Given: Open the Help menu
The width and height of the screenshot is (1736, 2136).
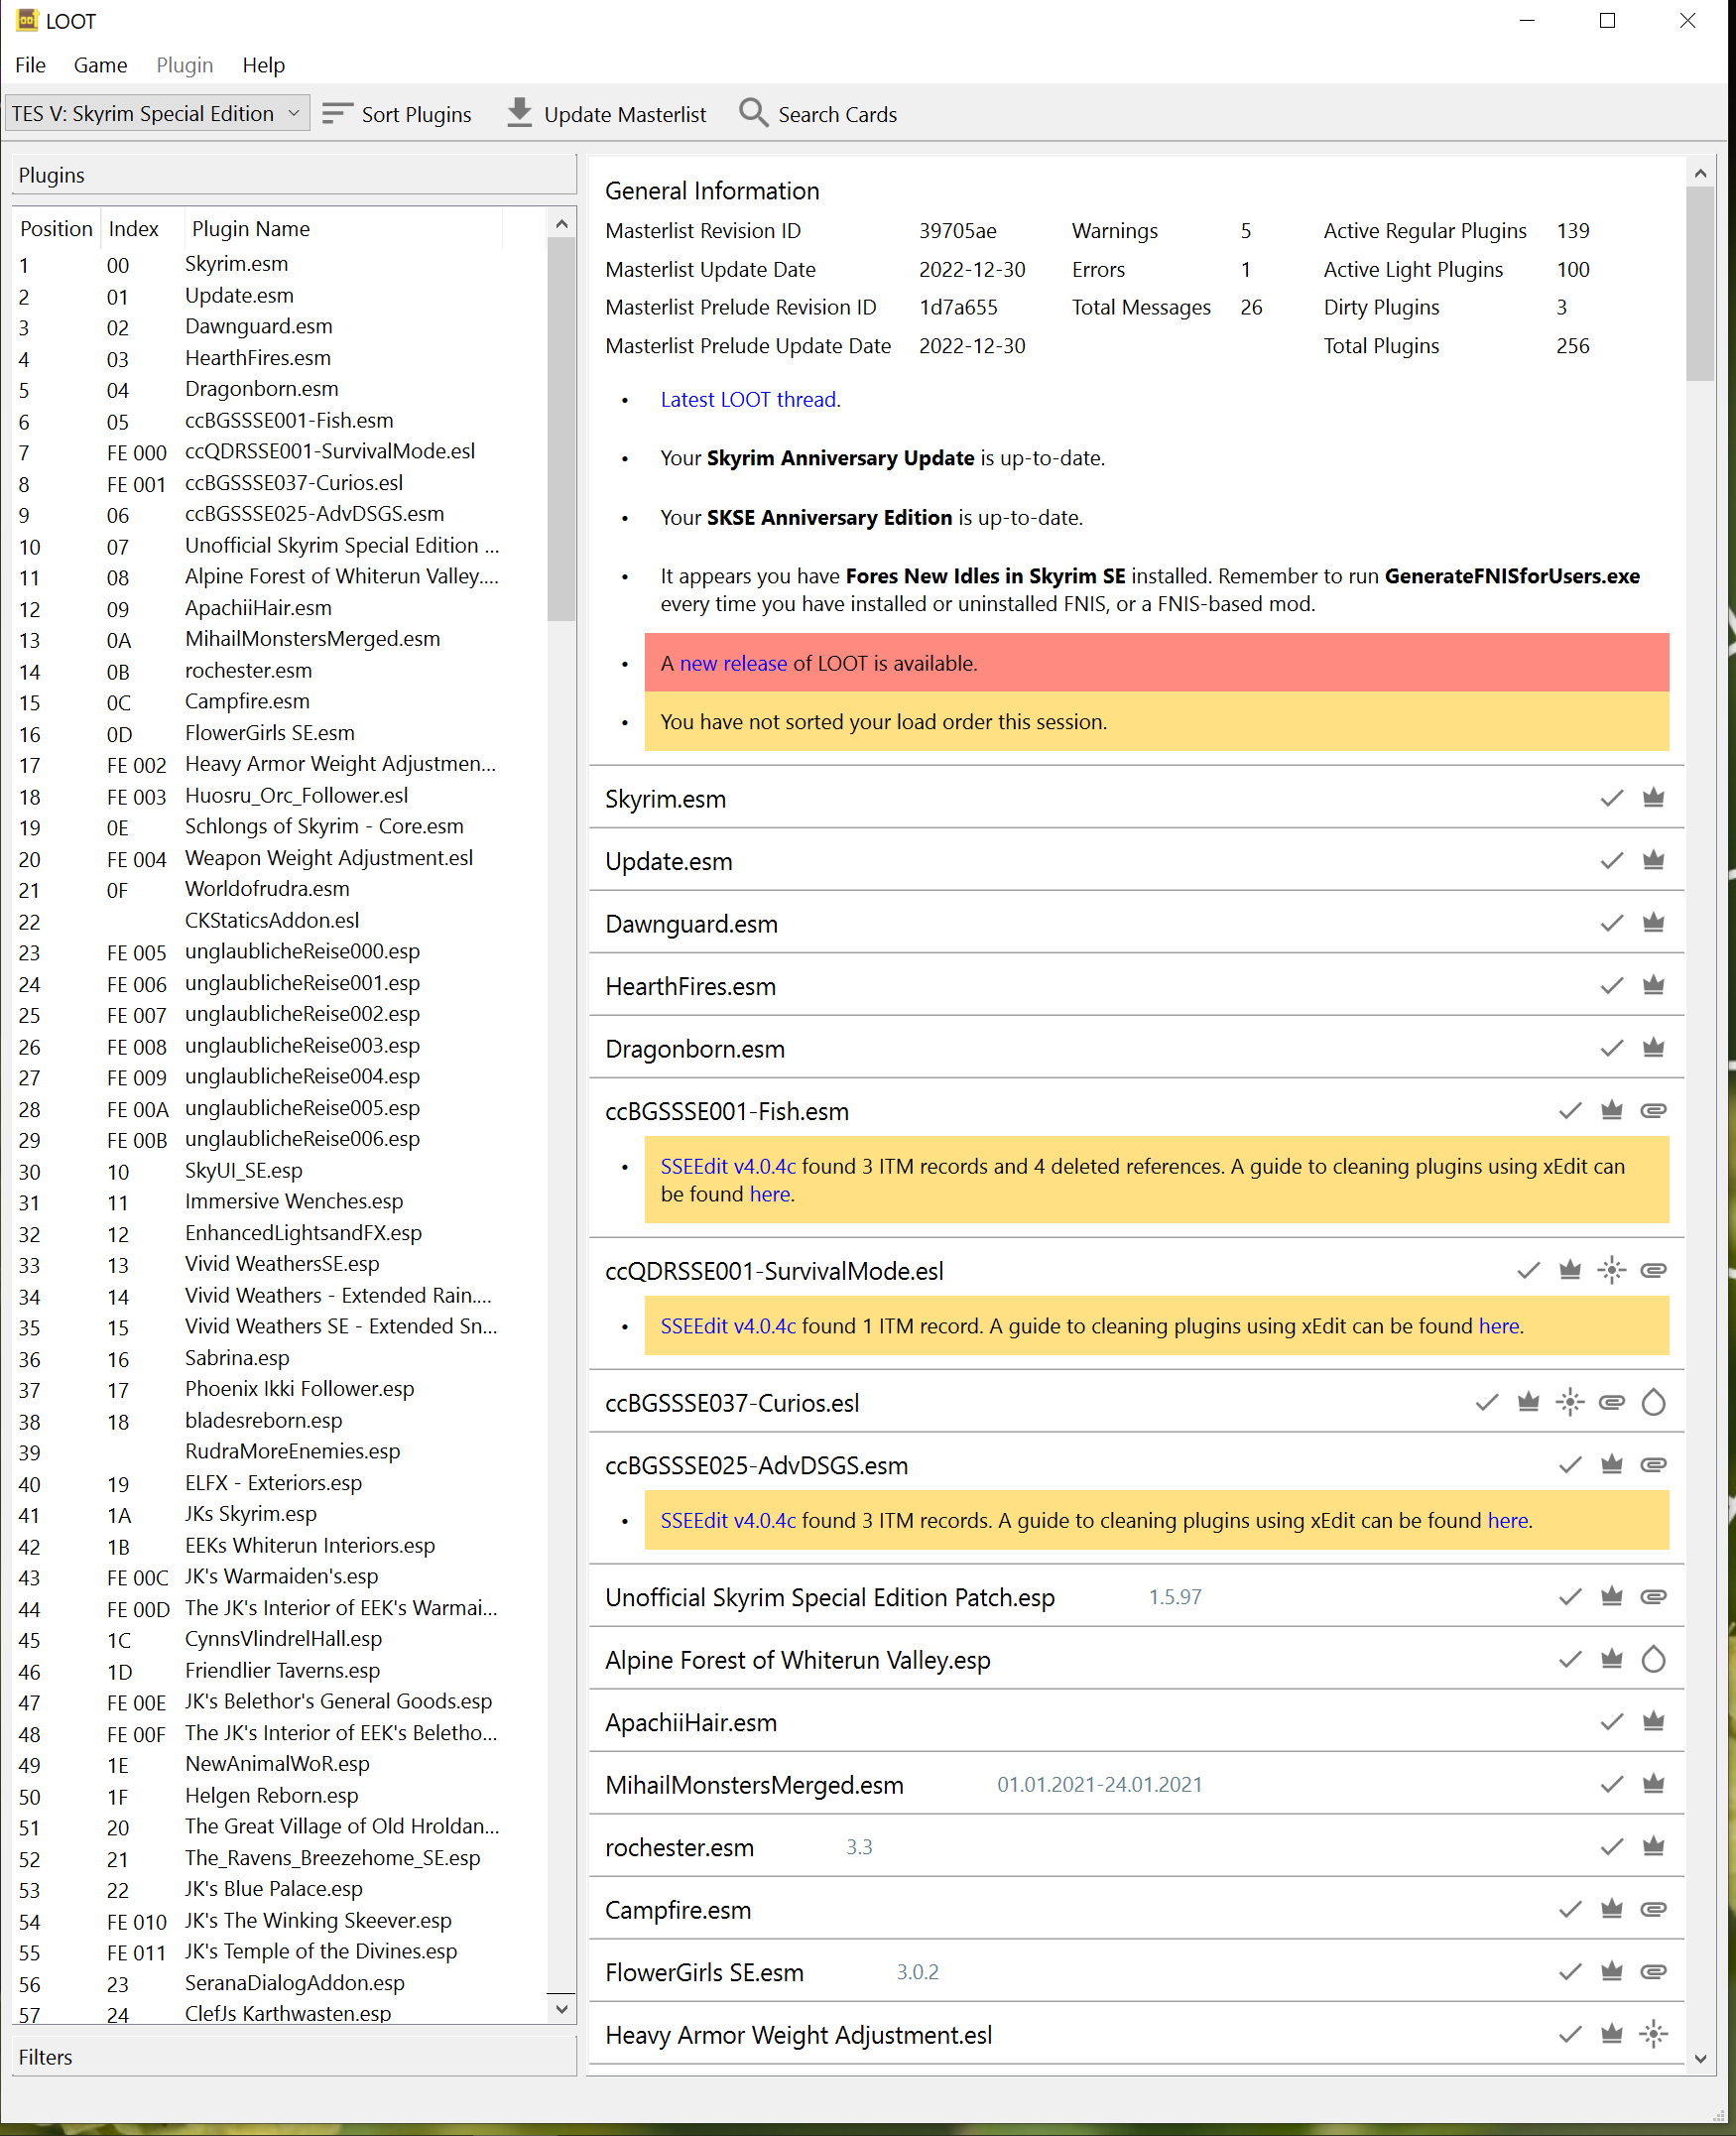Looking at the screenshot, I should click(263, 65).
